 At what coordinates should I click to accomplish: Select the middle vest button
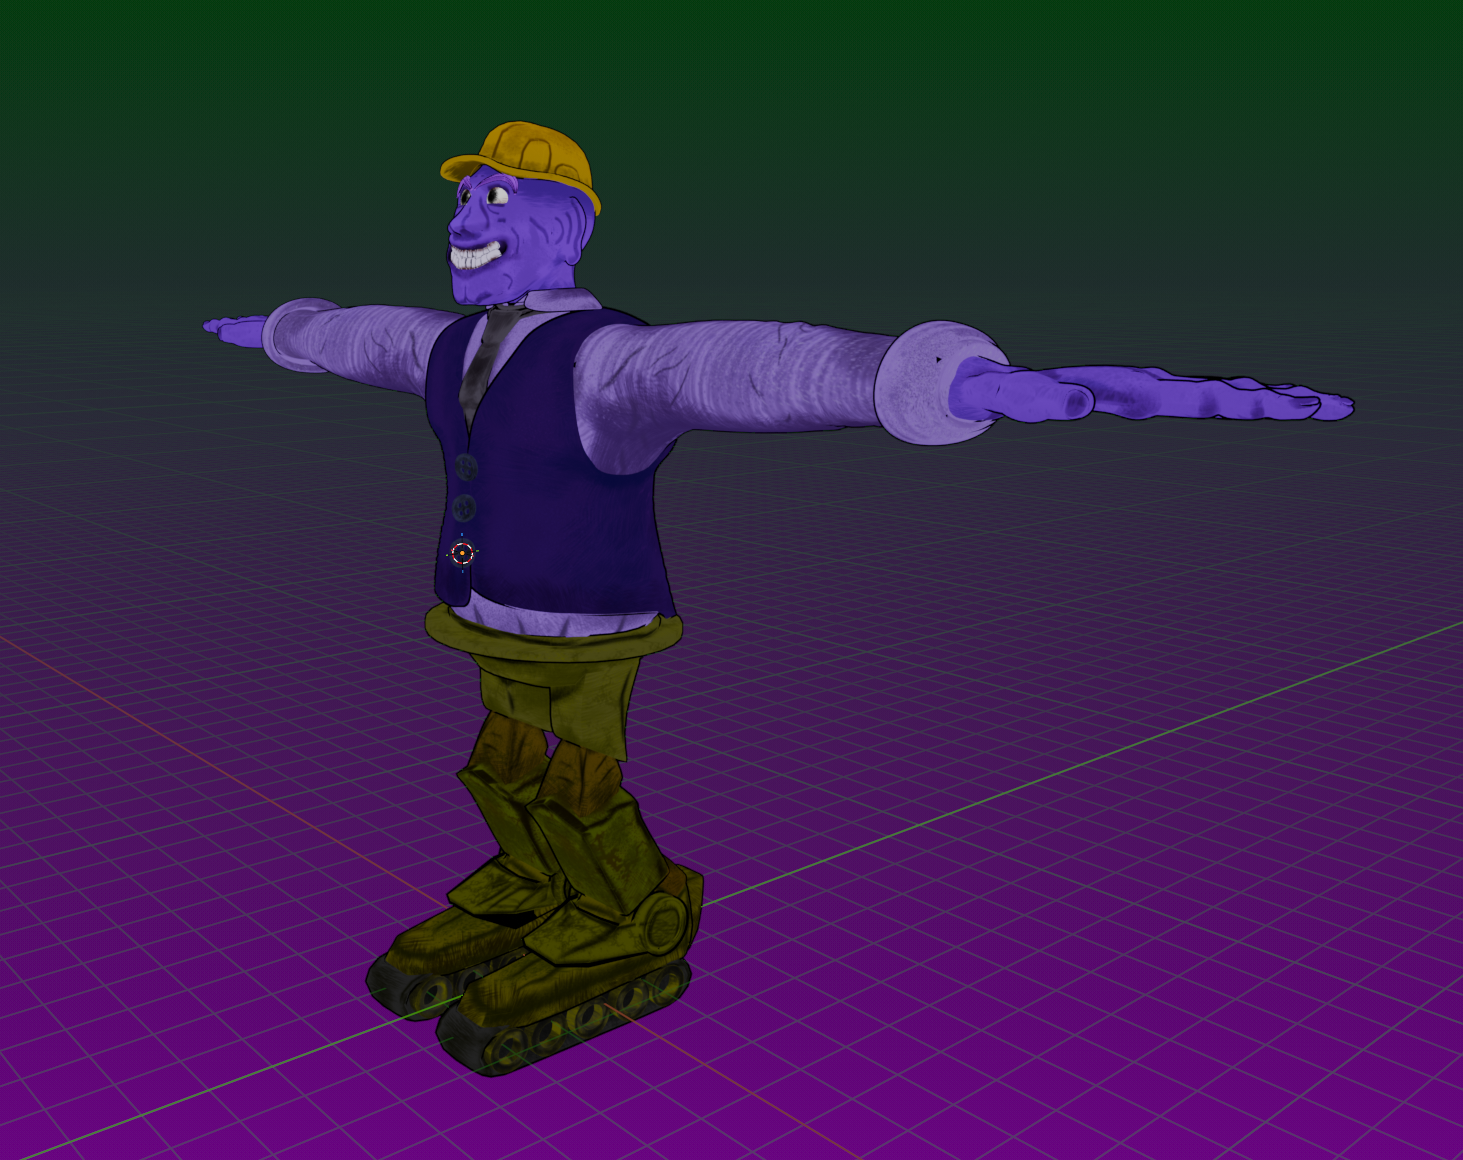tap(464, 507)
